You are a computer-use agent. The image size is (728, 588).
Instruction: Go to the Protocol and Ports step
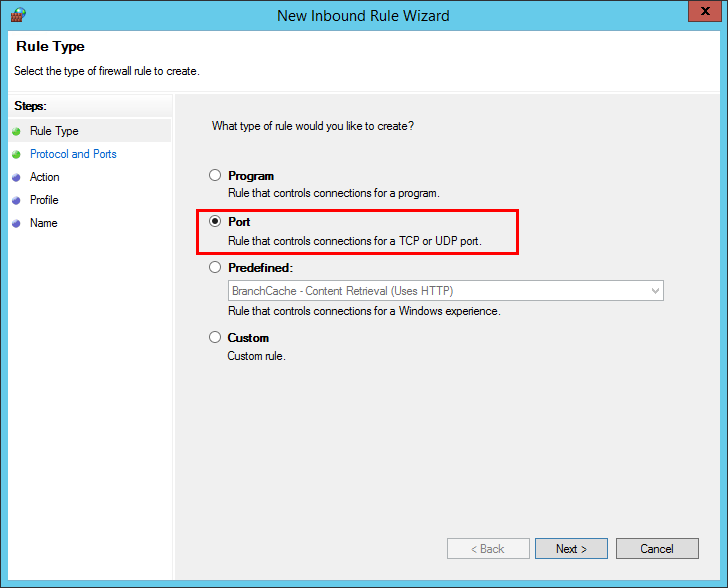pos(73,154)
